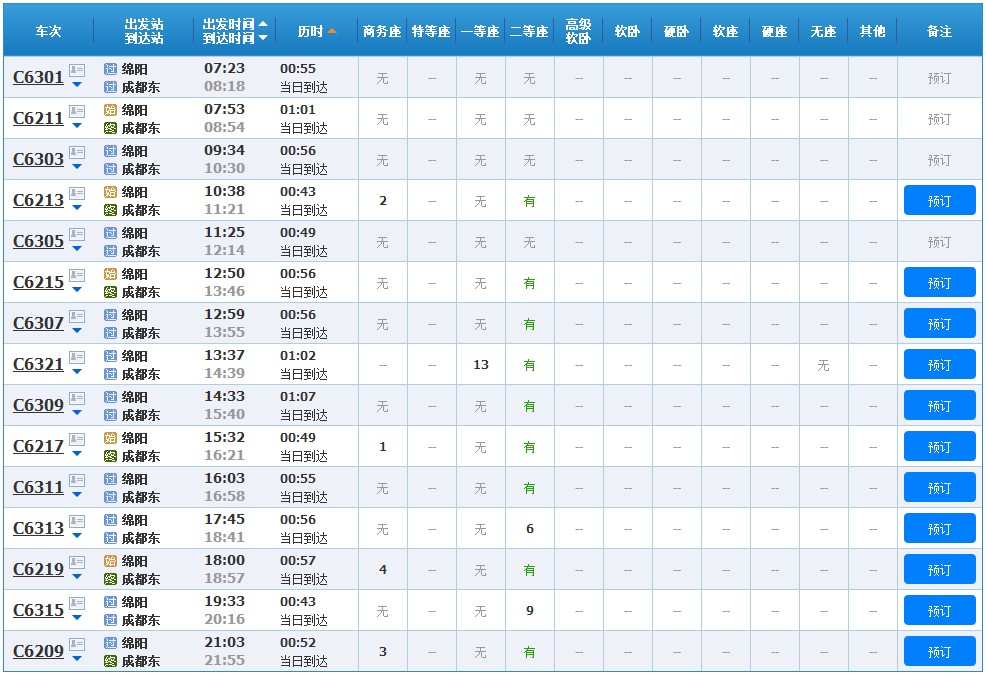The width and height of the screenshot is (986, 675).
Task: Book train C6313 with 预订 button
Action: (939, 528)
